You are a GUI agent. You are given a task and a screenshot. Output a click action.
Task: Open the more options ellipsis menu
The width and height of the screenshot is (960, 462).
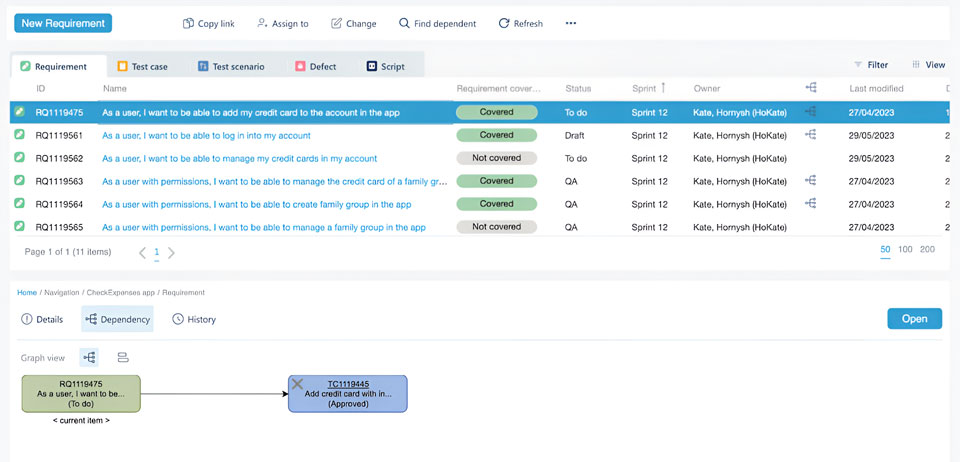click(571, 23)
